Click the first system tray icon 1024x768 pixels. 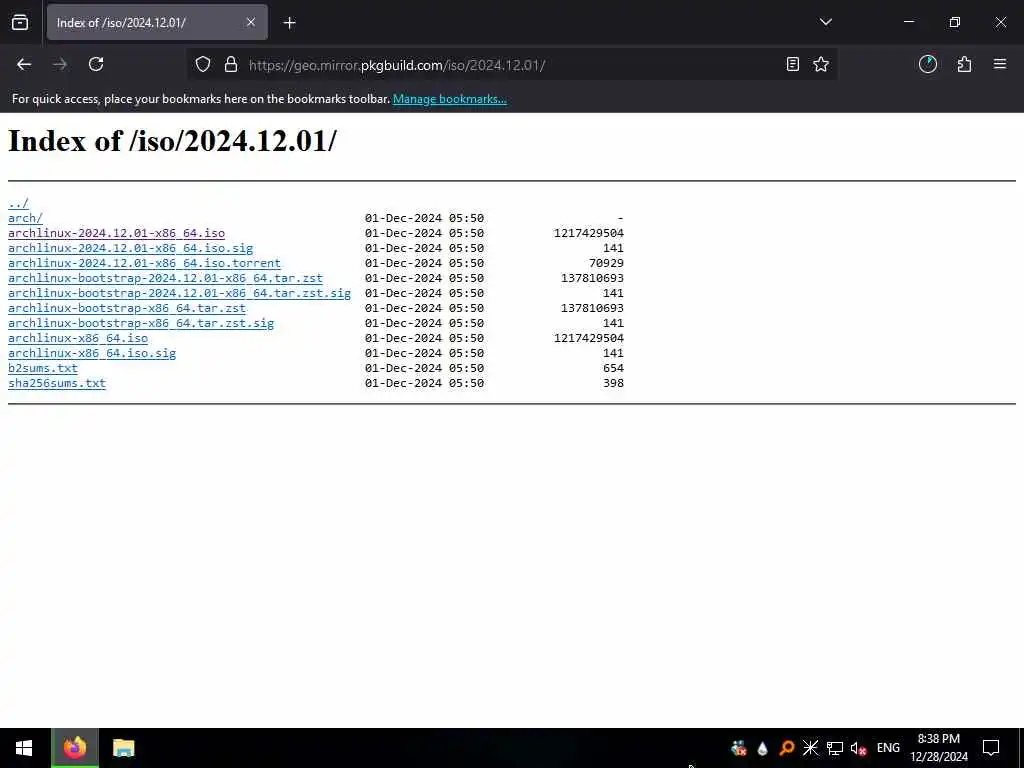click(739, 748)
